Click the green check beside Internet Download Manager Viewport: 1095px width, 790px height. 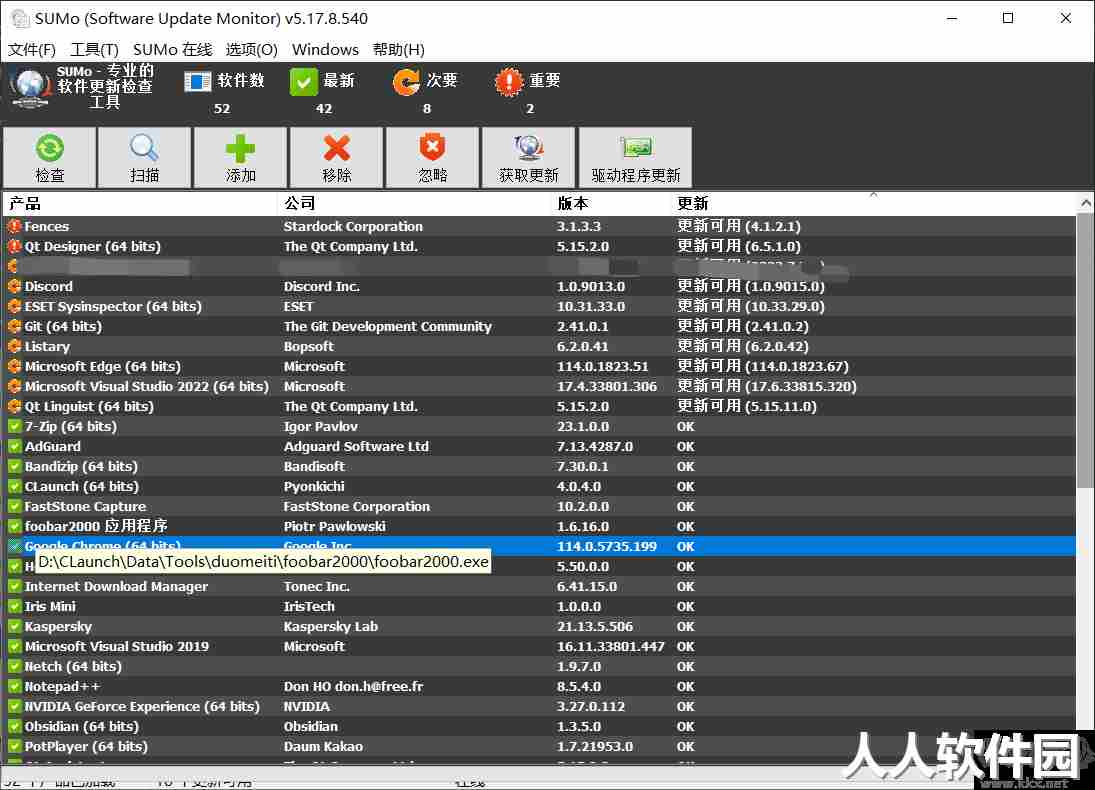click(x=14, y=587)
